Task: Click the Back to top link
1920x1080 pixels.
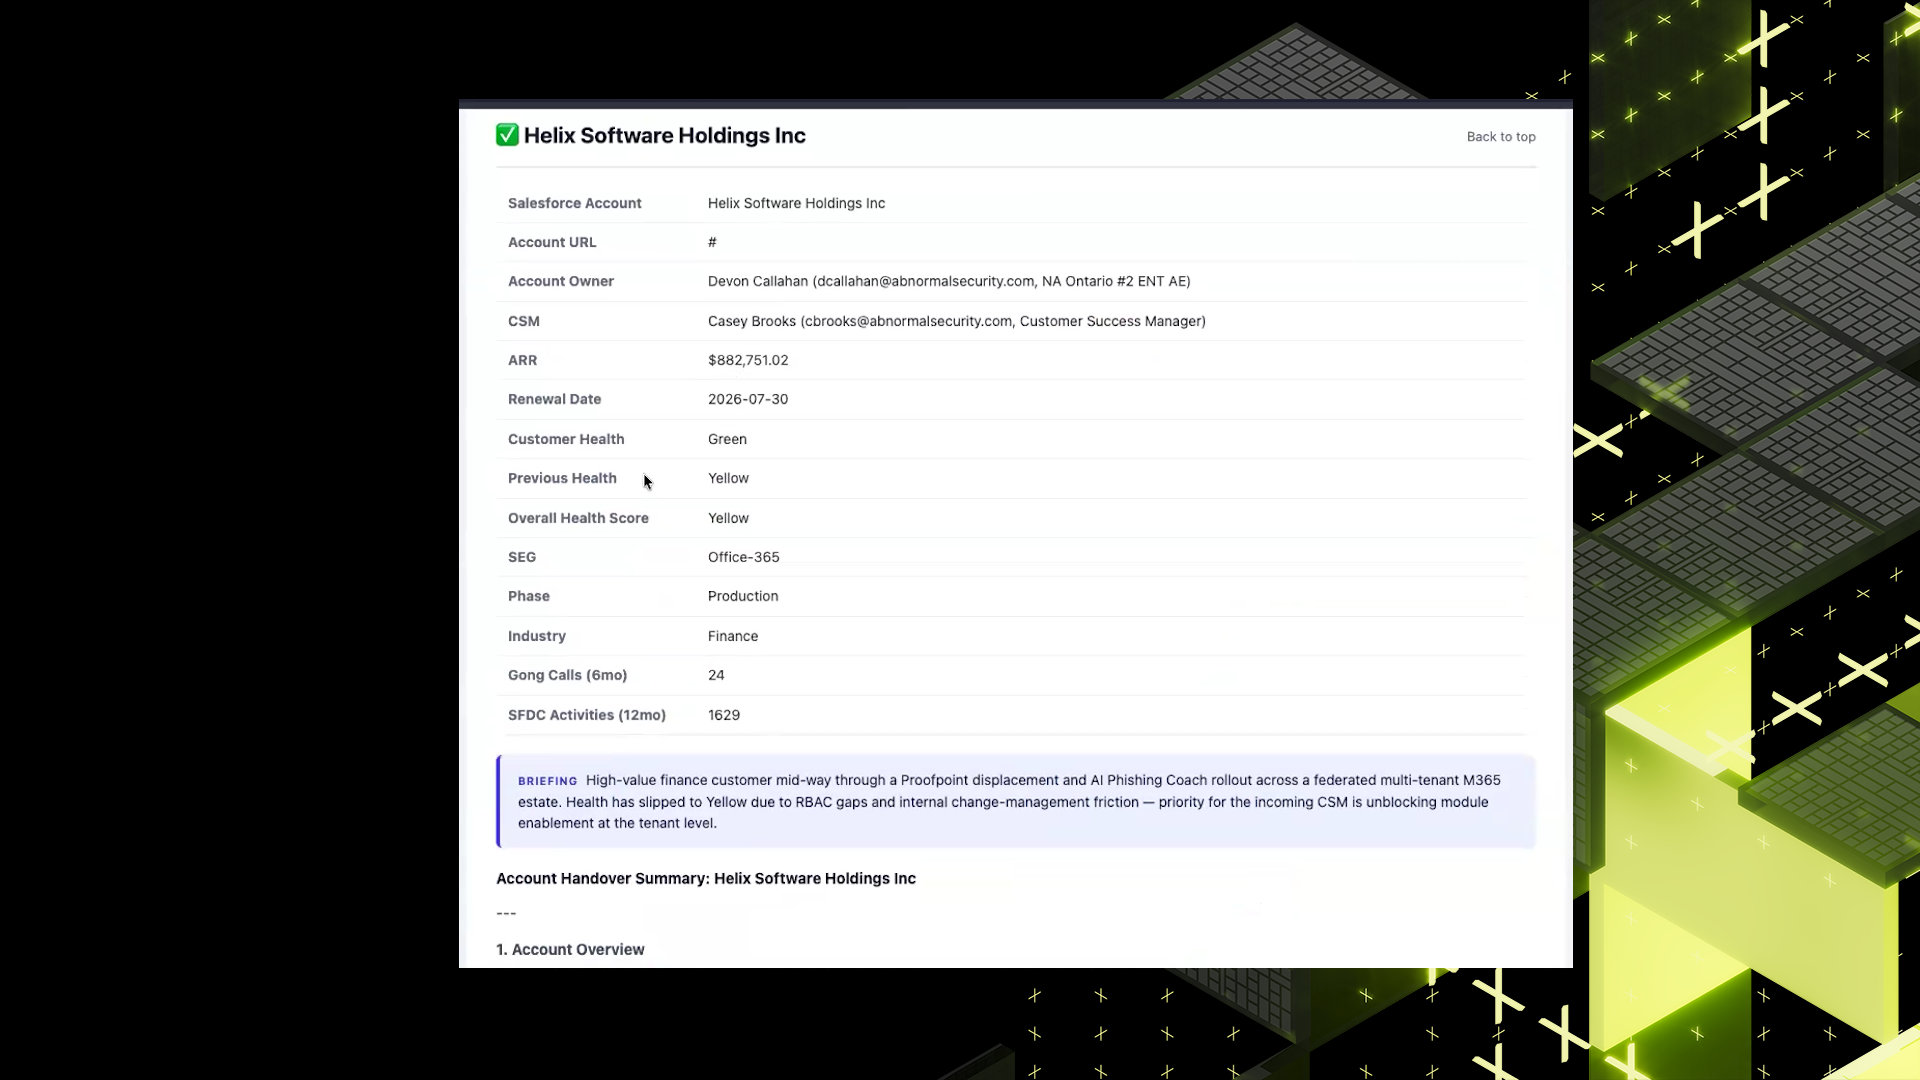Action: [1501, 137]
